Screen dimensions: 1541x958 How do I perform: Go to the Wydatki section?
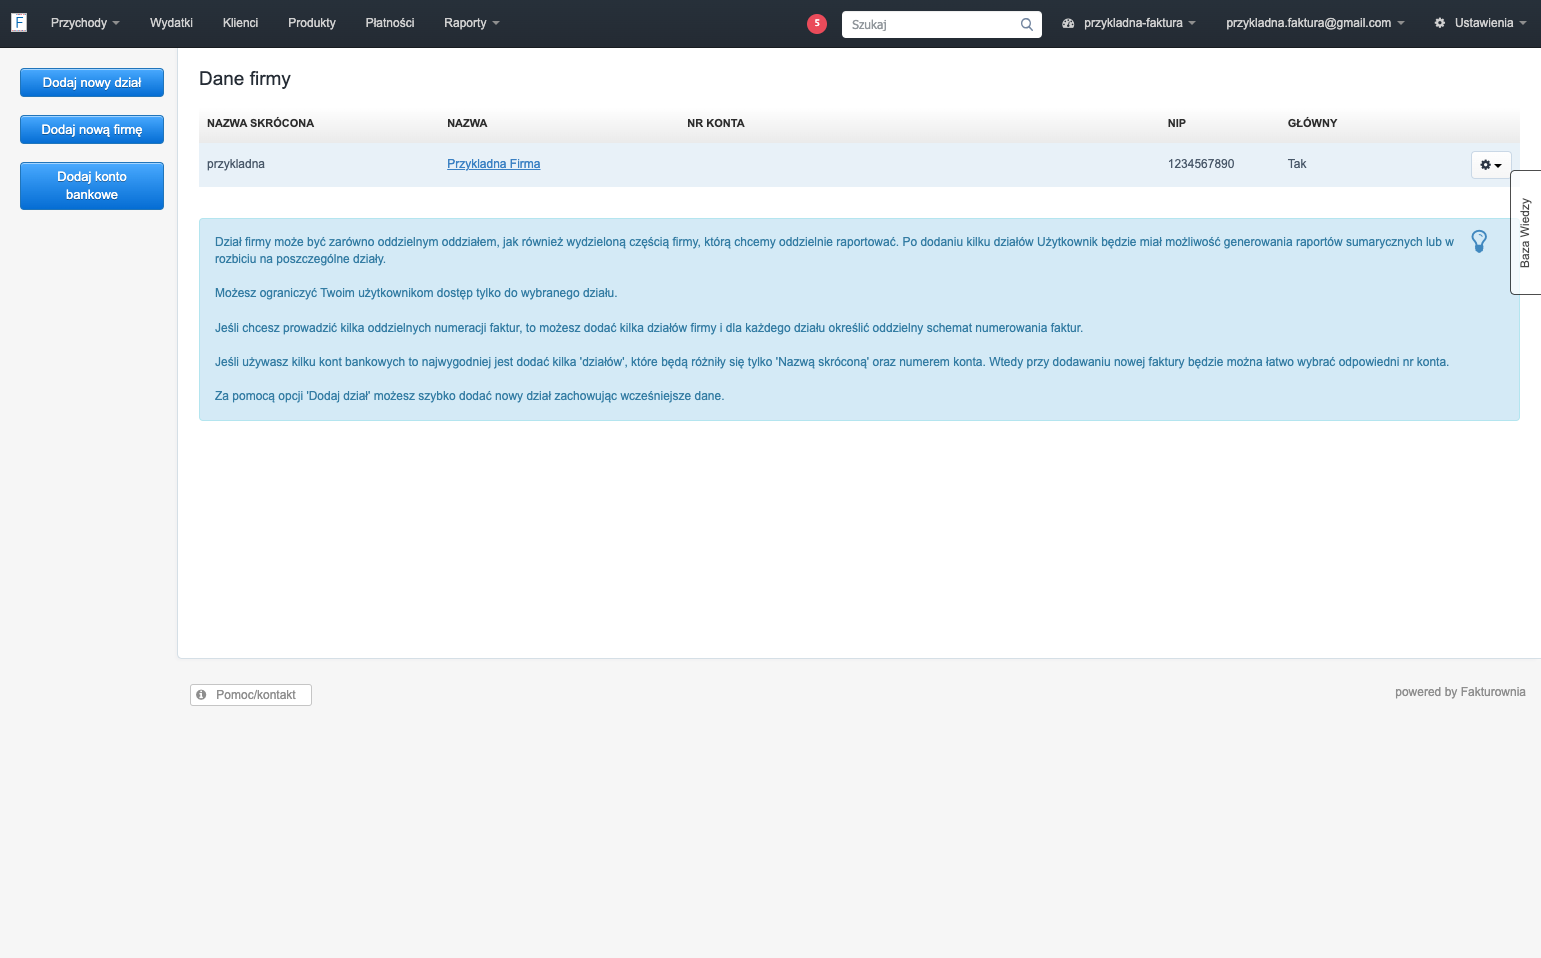[171, 23]
